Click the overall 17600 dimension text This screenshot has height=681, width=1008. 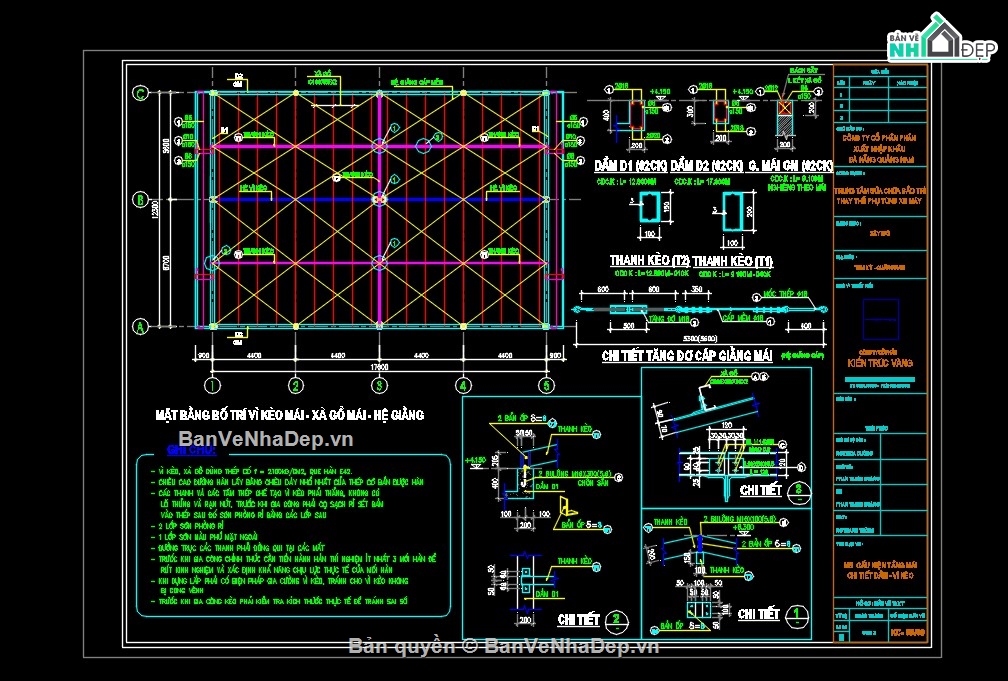[378, 367]
